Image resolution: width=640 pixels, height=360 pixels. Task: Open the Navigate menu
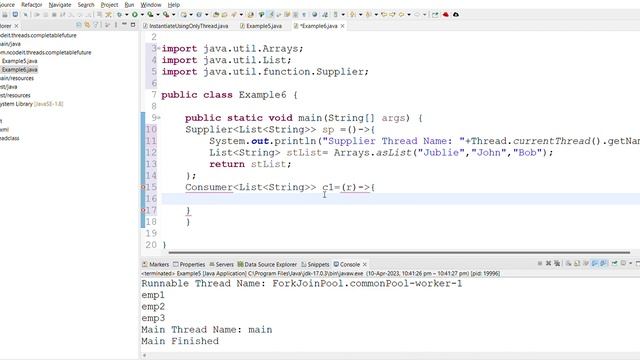(x=60, y=4)
